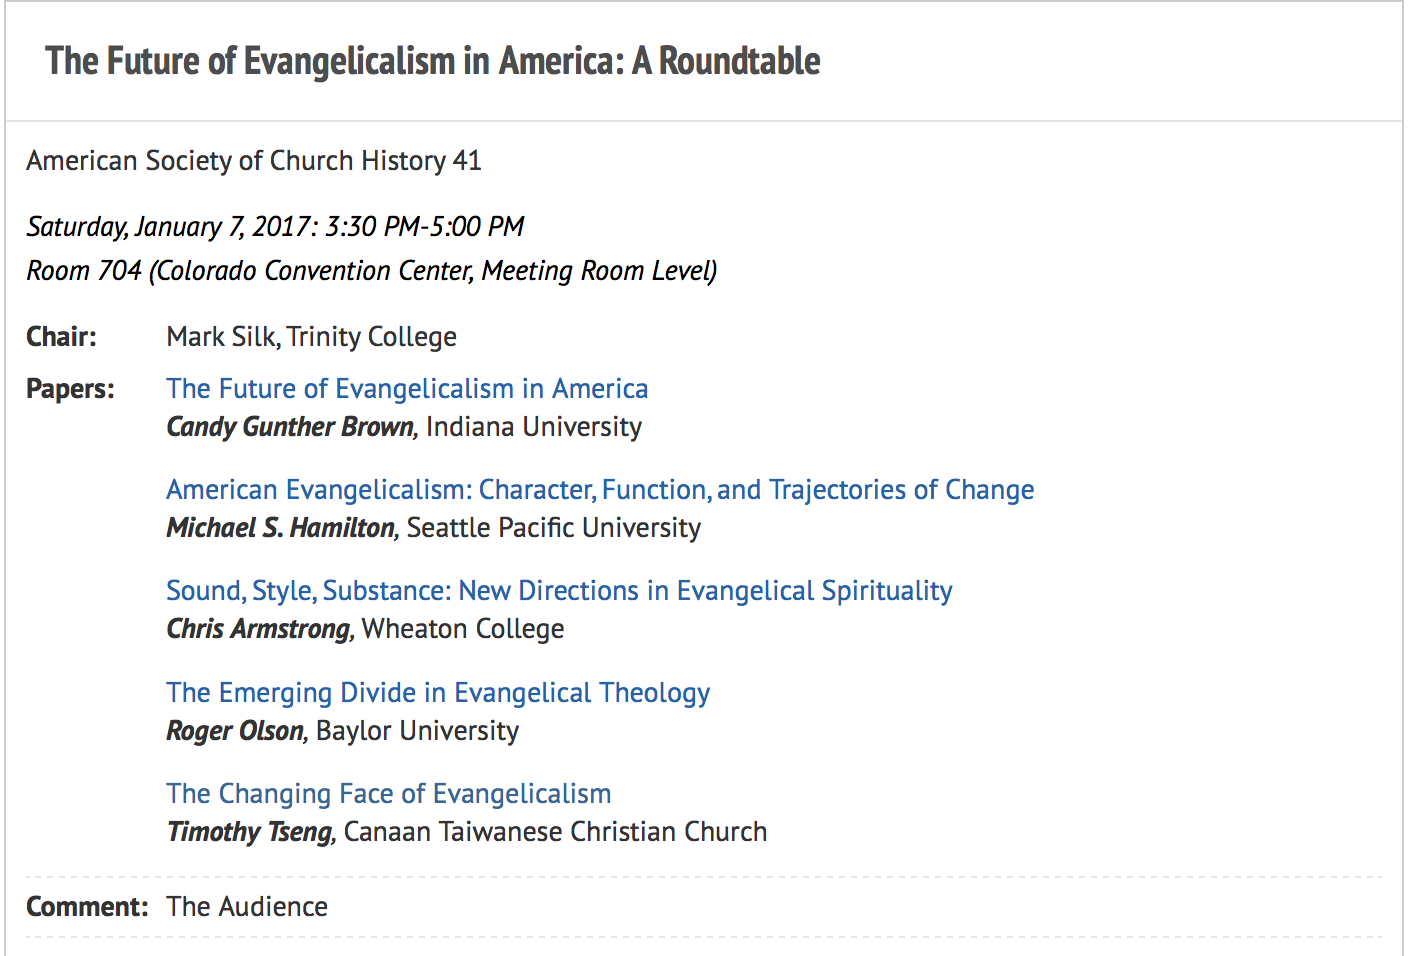Viewport: 1412px width, 956px height.
Task: Click the "Papers:" label
Action: 70,389
